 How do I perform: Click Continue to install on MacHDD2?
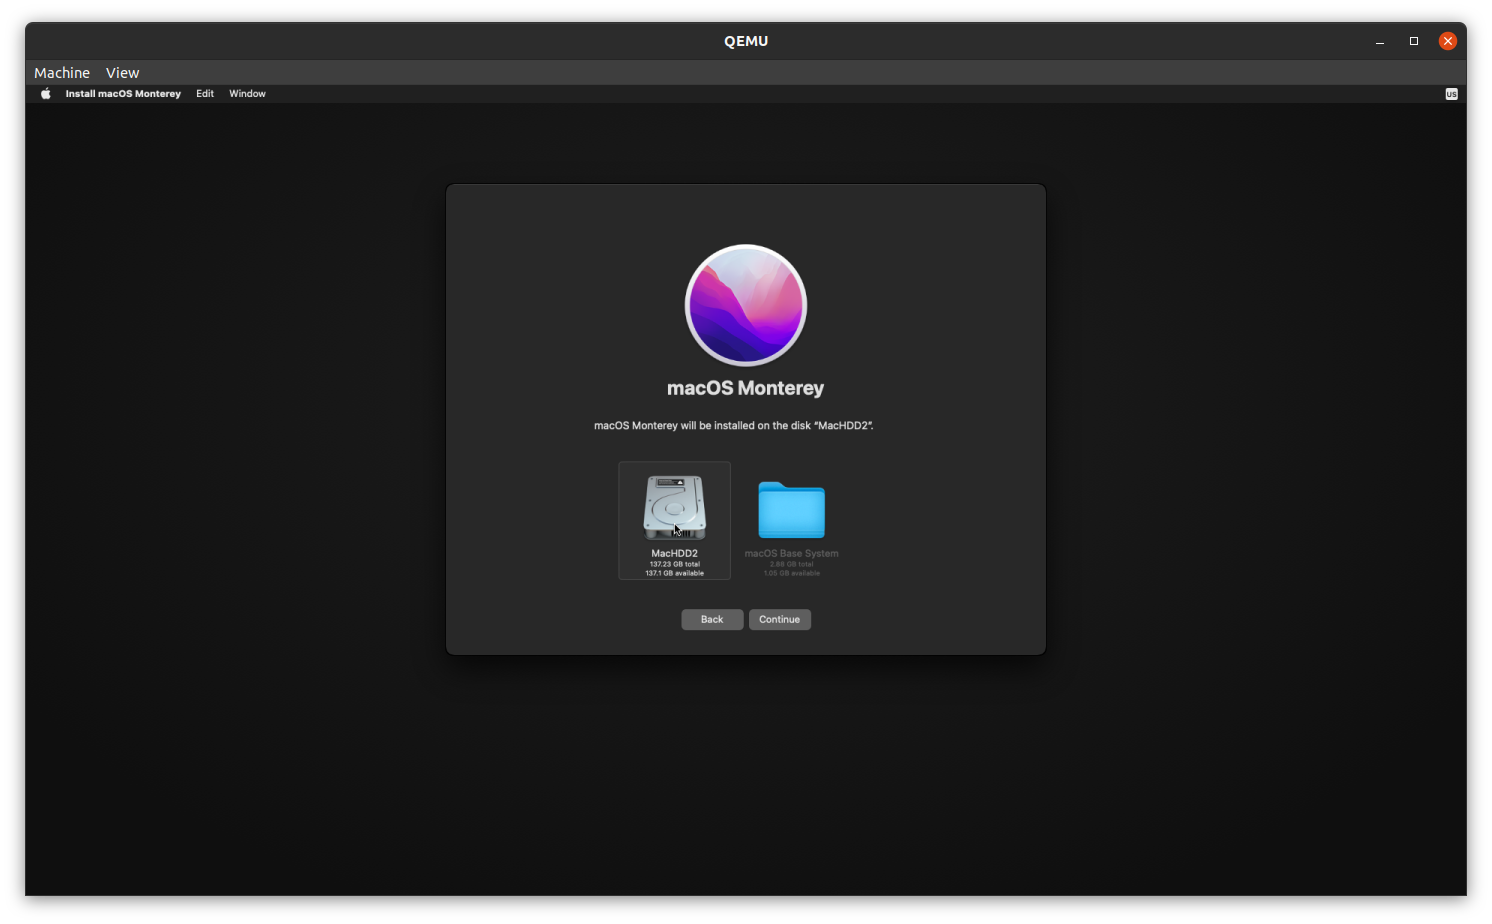tap(780, 620)
